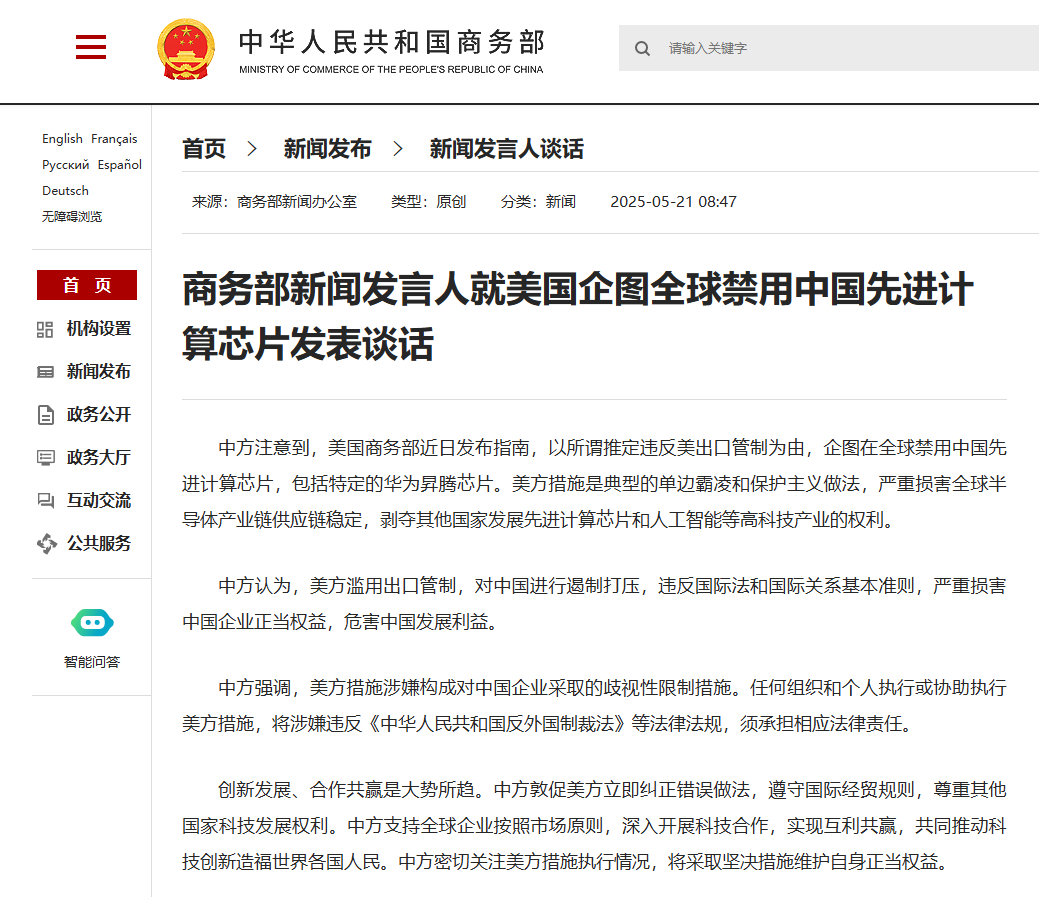Switch language to English

pos(62,138)
